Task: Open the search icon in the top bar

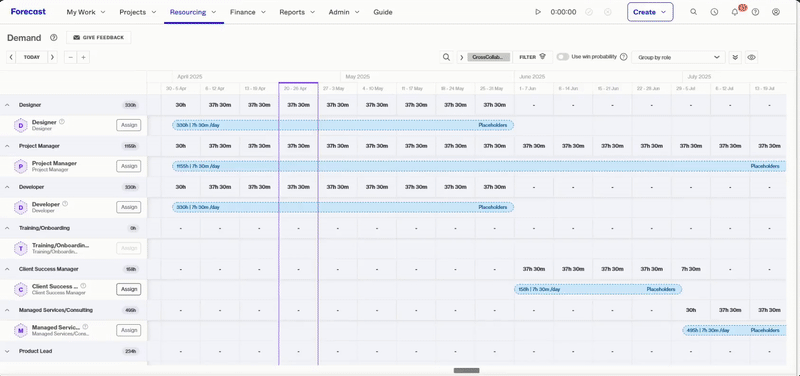Action: (x=693, y=12)
